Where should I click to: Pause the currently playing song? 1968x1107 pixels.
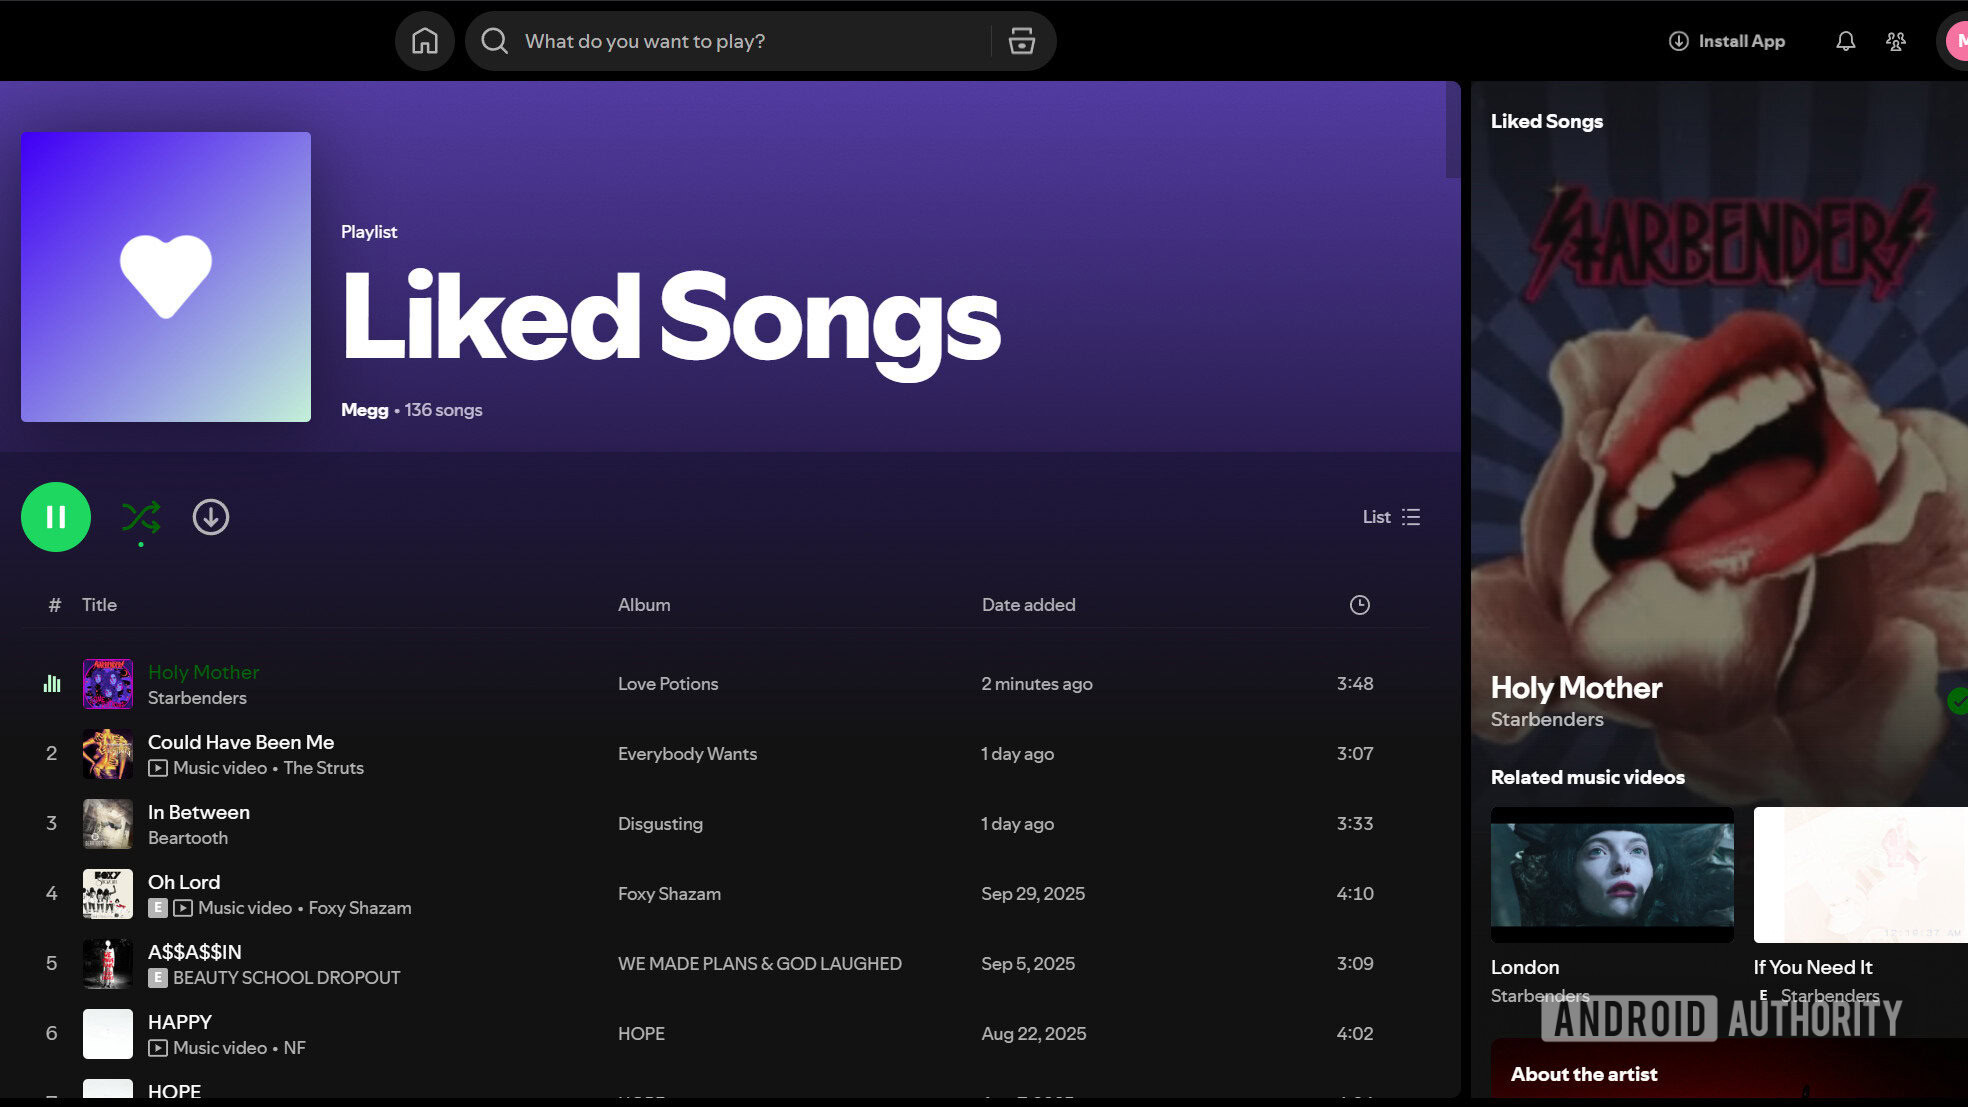coord(55,517)
